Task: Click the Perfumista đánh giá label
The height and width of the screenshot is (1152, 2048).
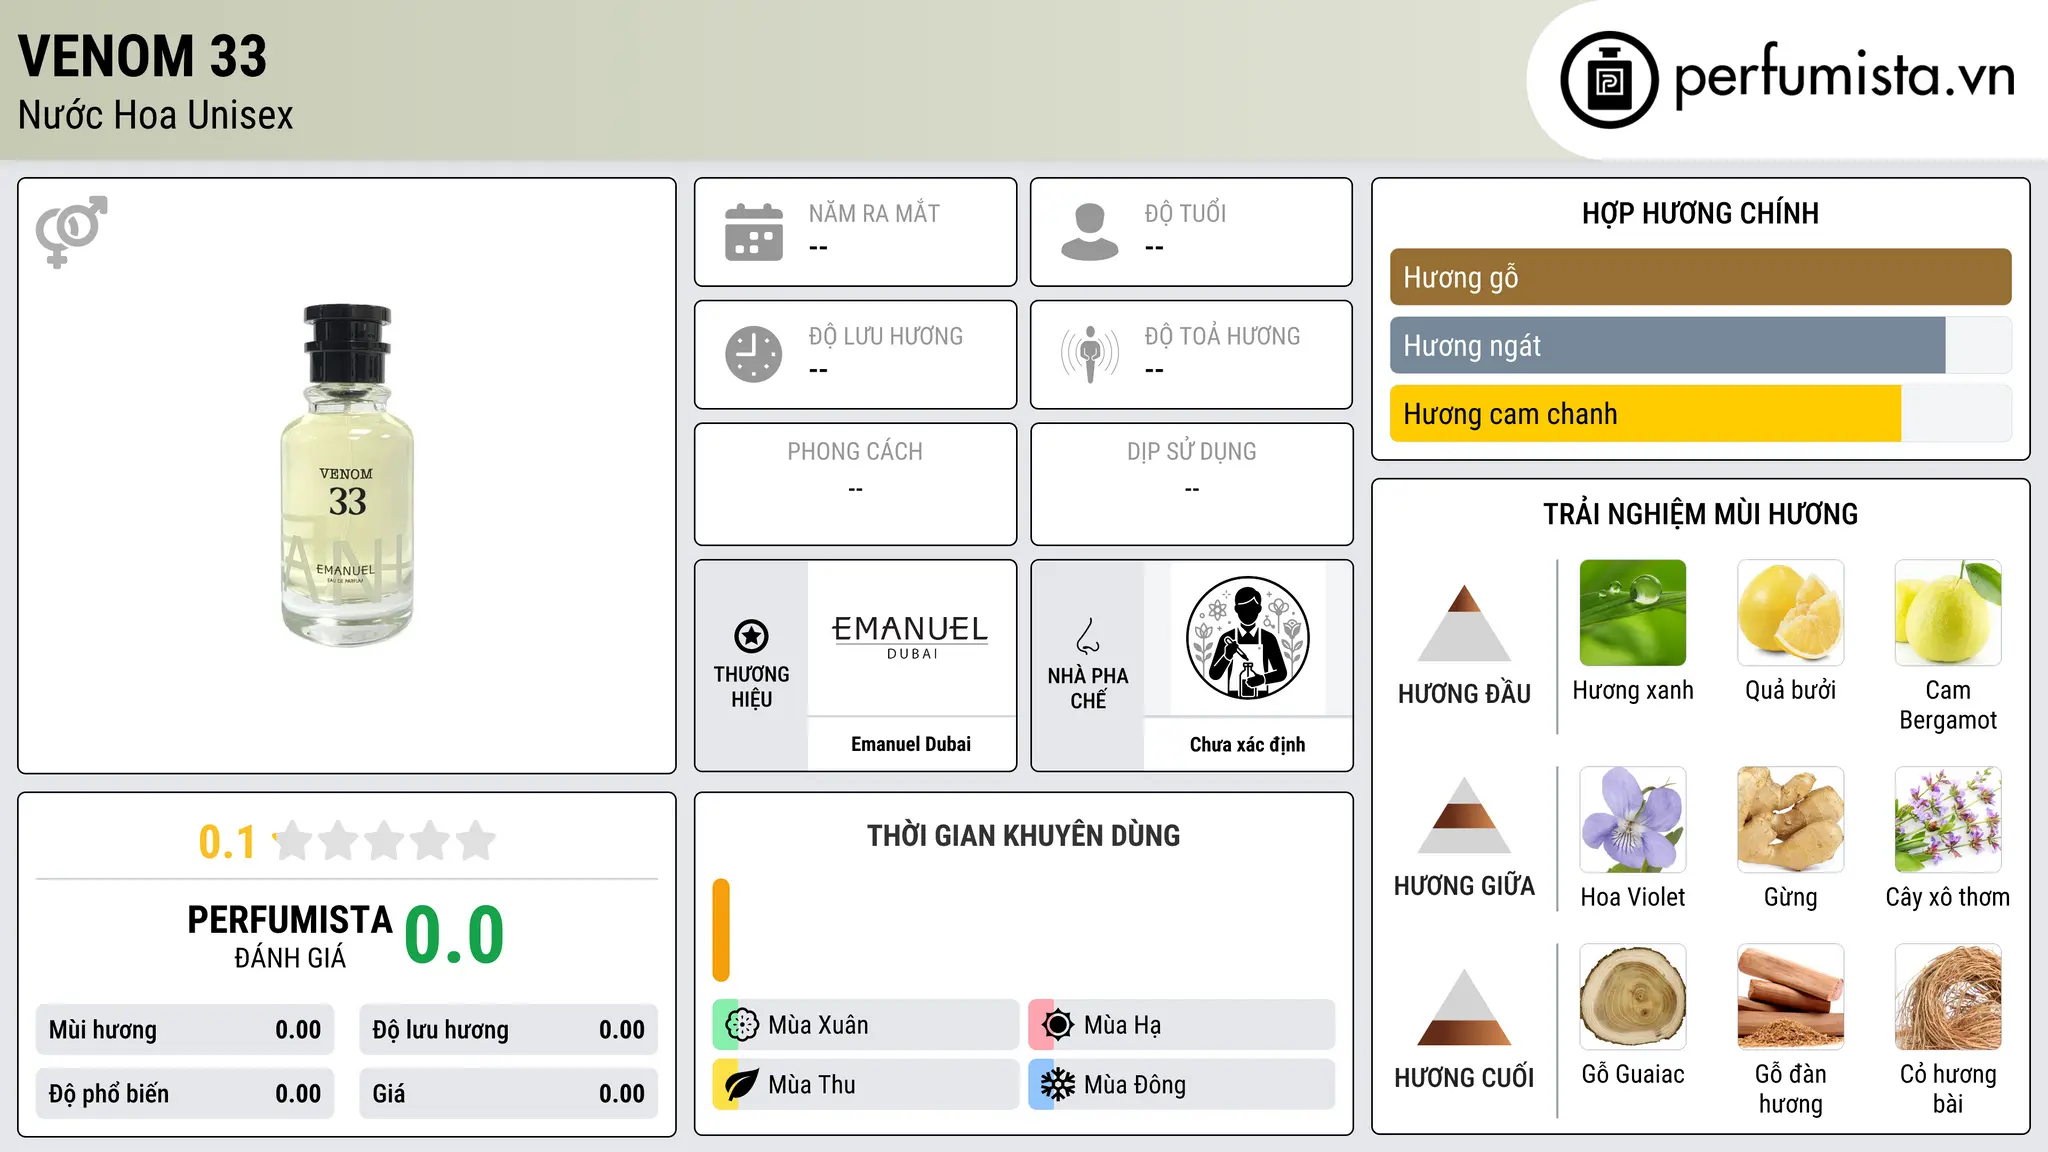Action: 290,936
